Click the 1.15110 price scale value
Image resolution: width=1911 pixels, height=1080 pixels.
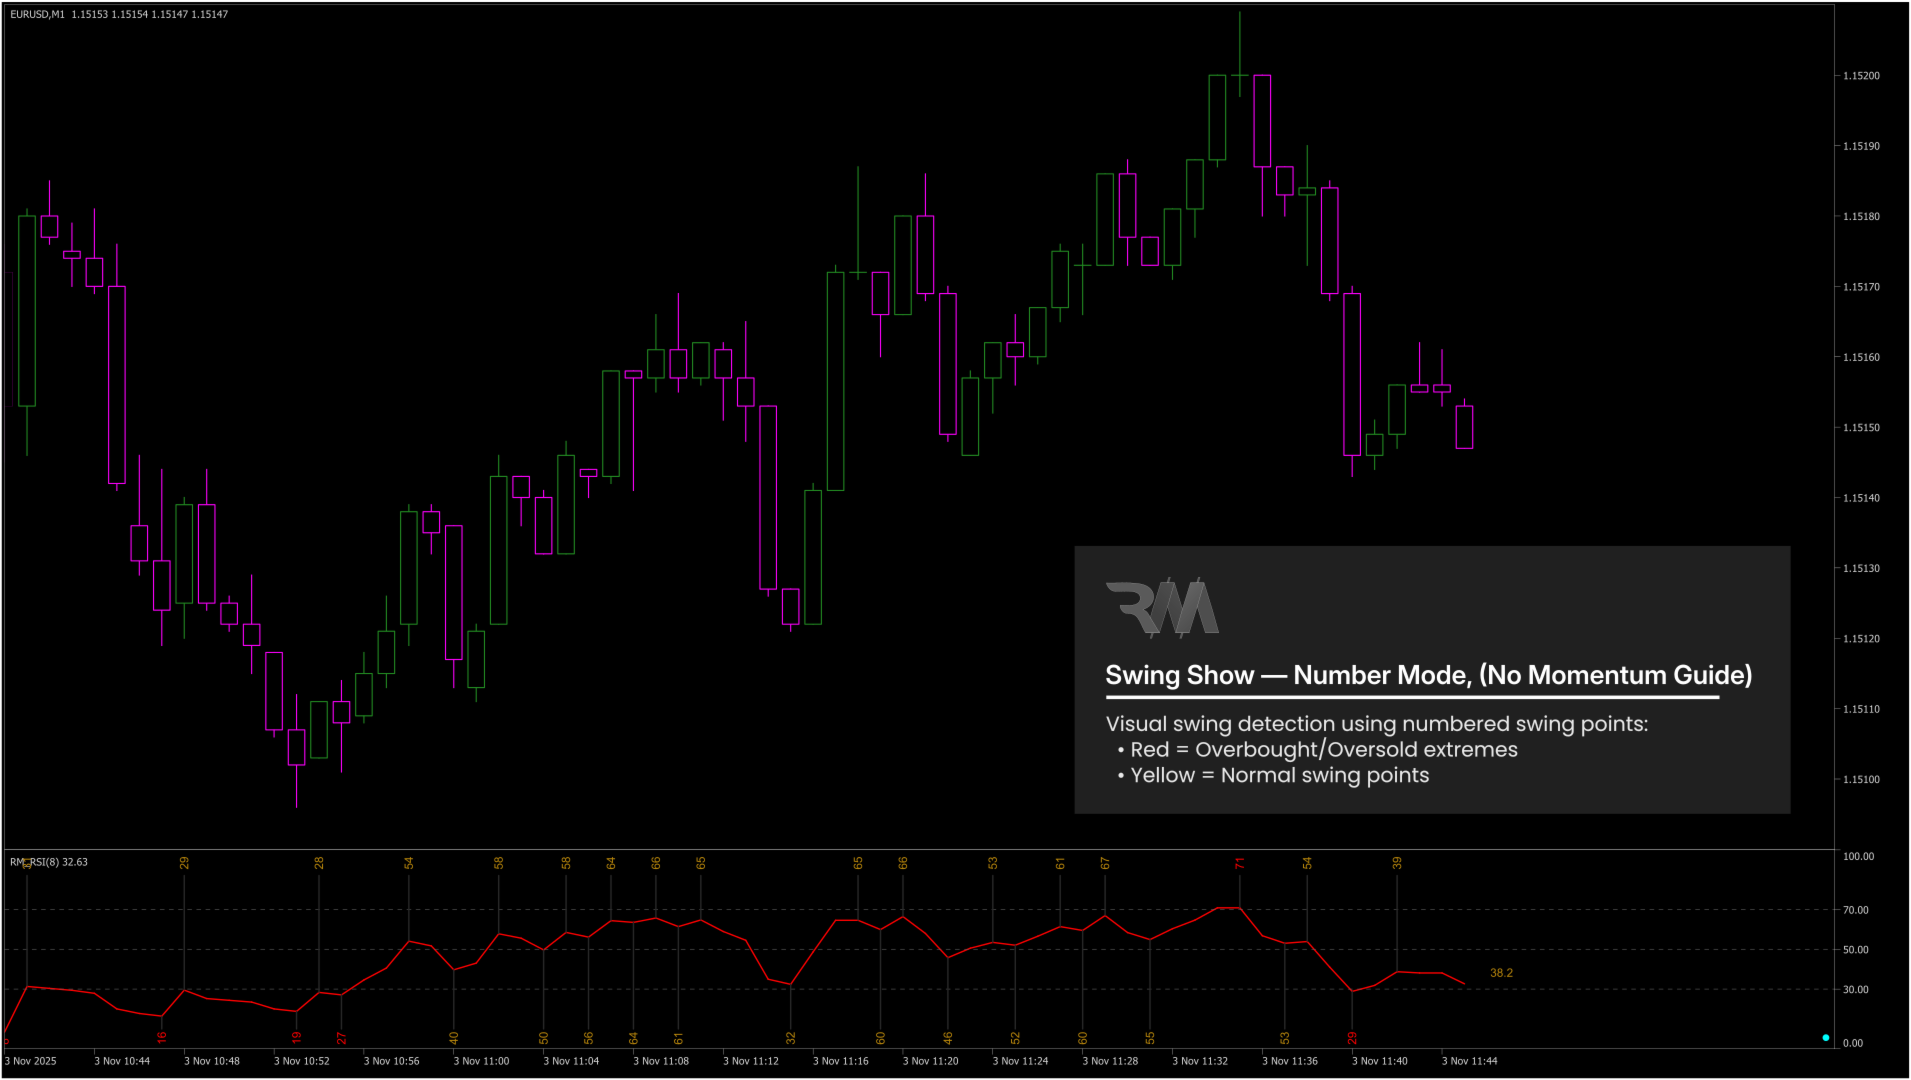(1861, 709)
